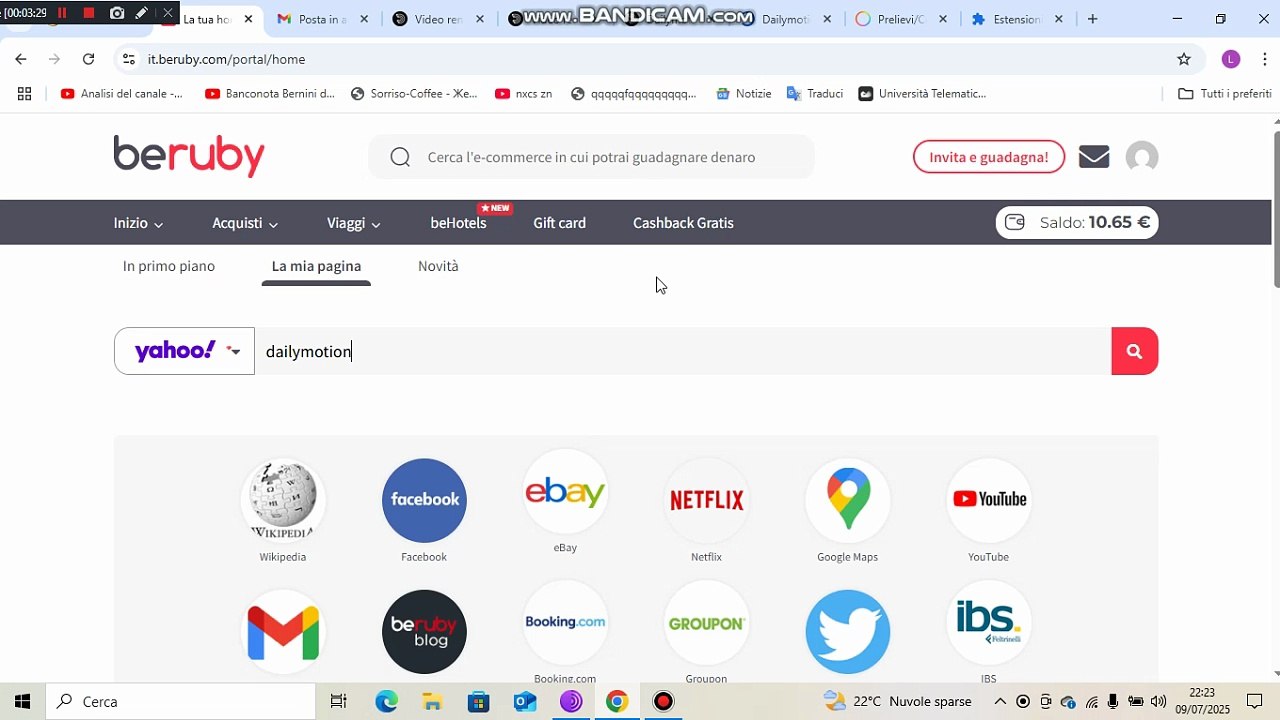Open a new browser tab

pos(1092,19)
